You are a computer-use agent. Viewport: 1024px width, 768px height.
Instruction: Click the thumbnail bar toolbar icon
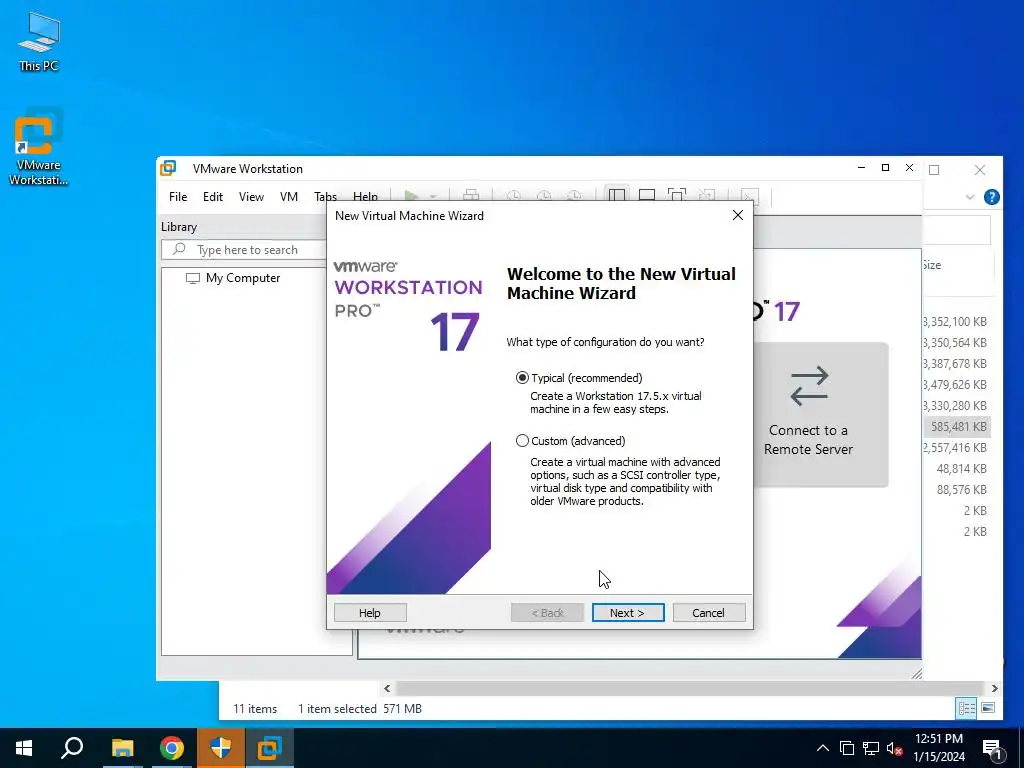pyautogui.click(x=647, y=195)
